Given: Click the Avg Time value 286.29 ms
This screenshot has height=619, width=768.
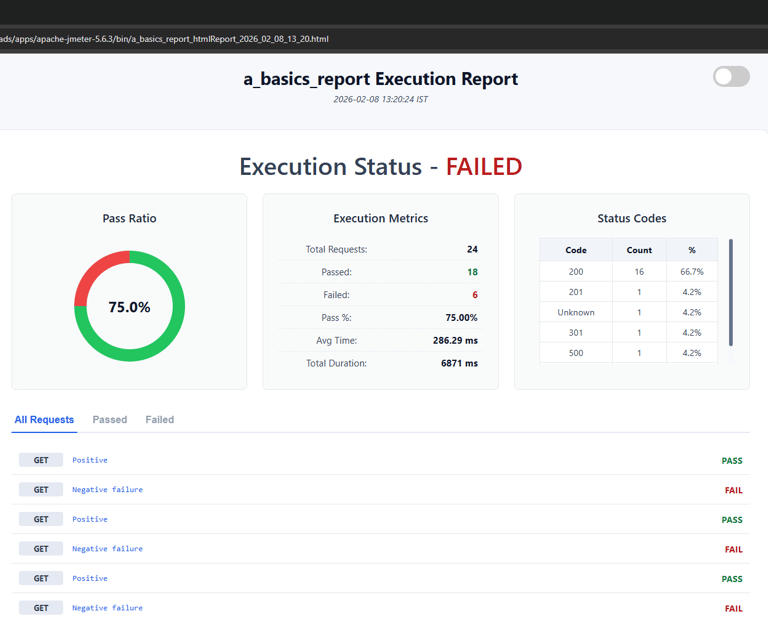Looking at the screenshot, I should 455,340.
